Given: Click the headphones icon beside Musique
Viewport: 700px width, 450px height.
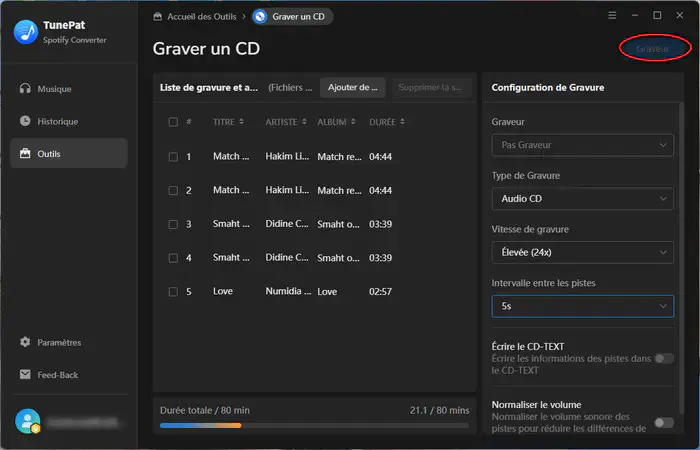Looking at the screenshot, I should tap(25, 88).
